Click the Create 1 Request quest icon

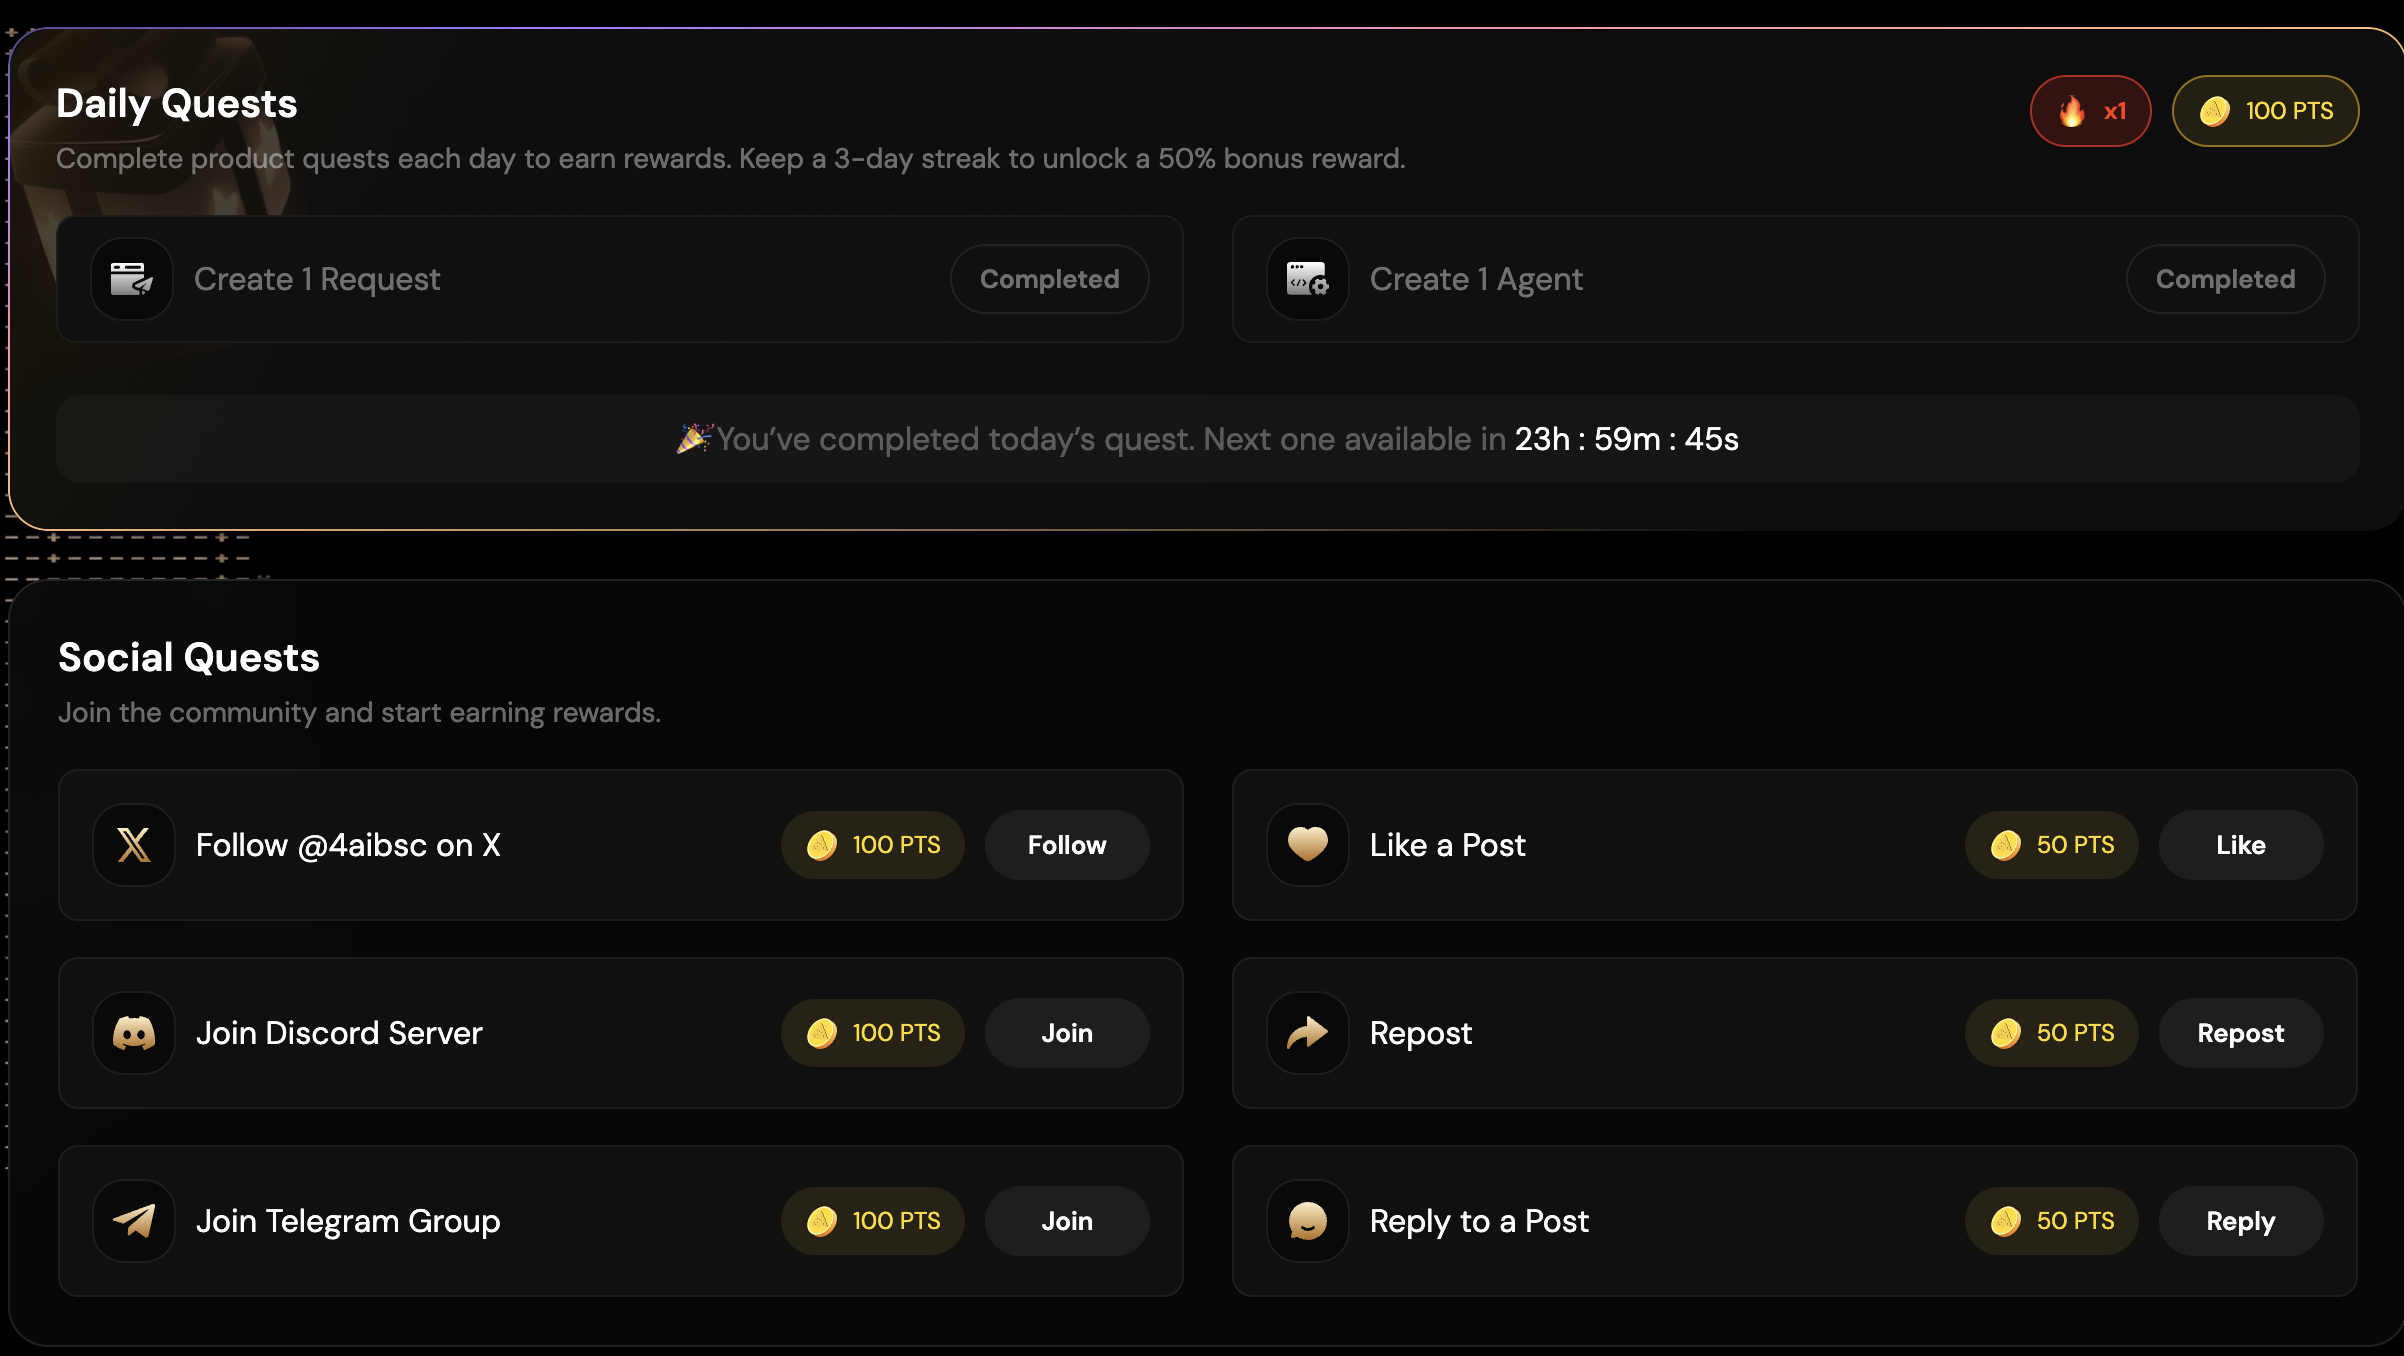pyautogui.click(x=131, y=279)
